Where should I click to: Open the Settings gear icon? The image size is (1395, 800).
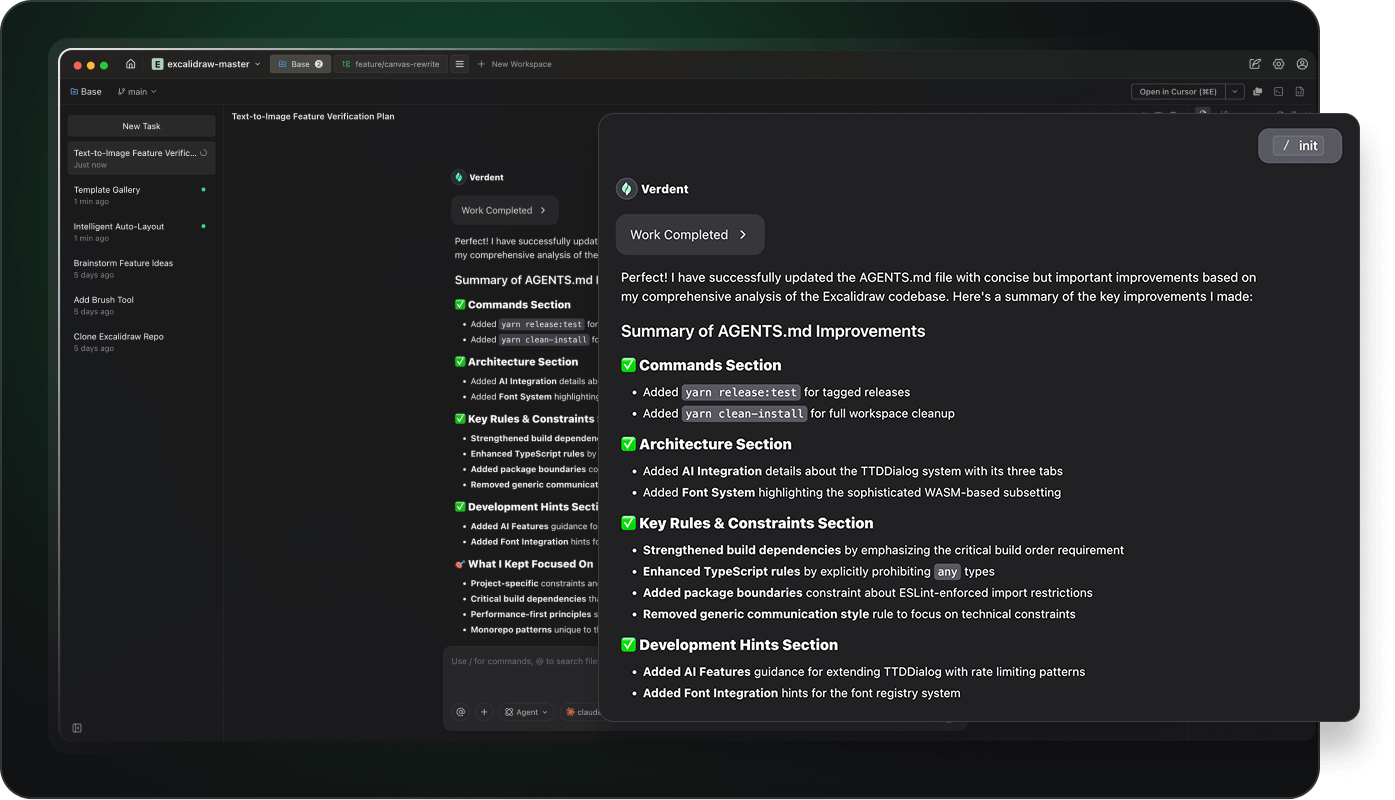[1278, 63]
